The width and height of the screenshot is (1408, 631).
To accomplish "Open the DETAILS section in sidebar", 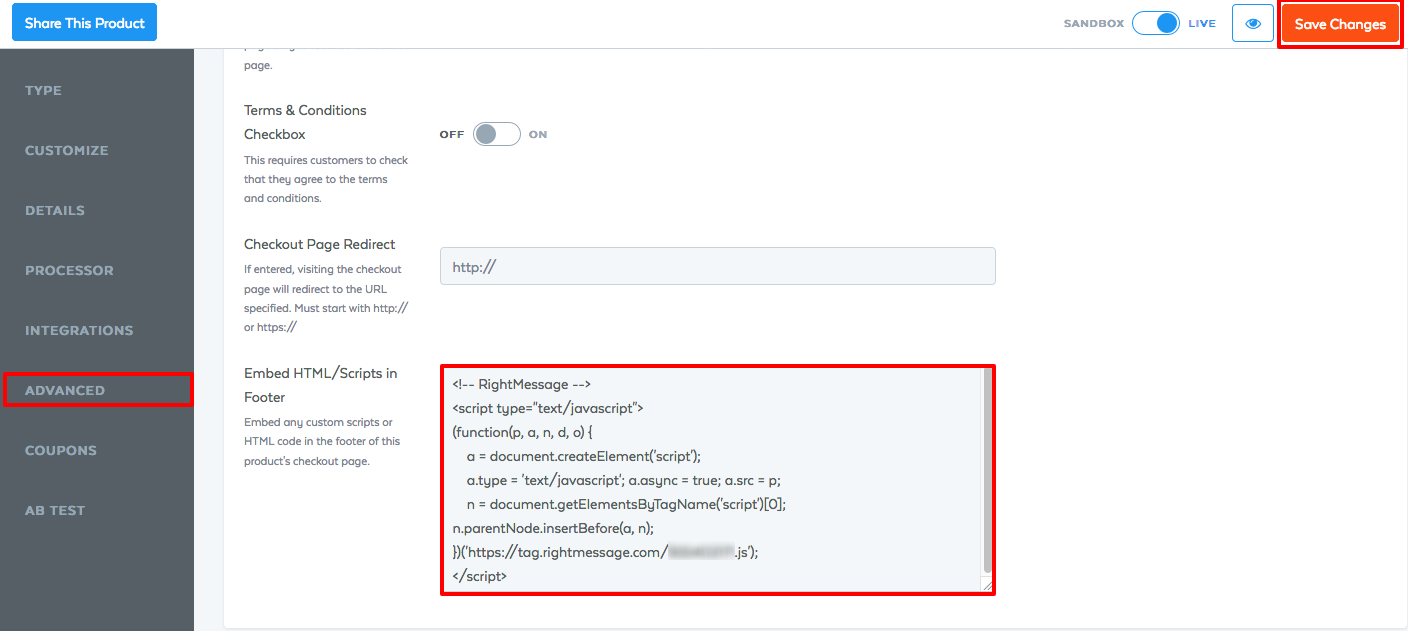I will pos(55,211).
